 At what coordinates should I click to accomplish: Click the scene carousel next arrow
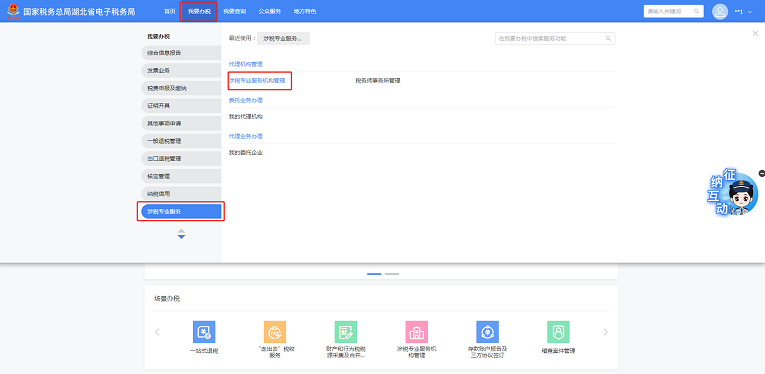(606, 332)
